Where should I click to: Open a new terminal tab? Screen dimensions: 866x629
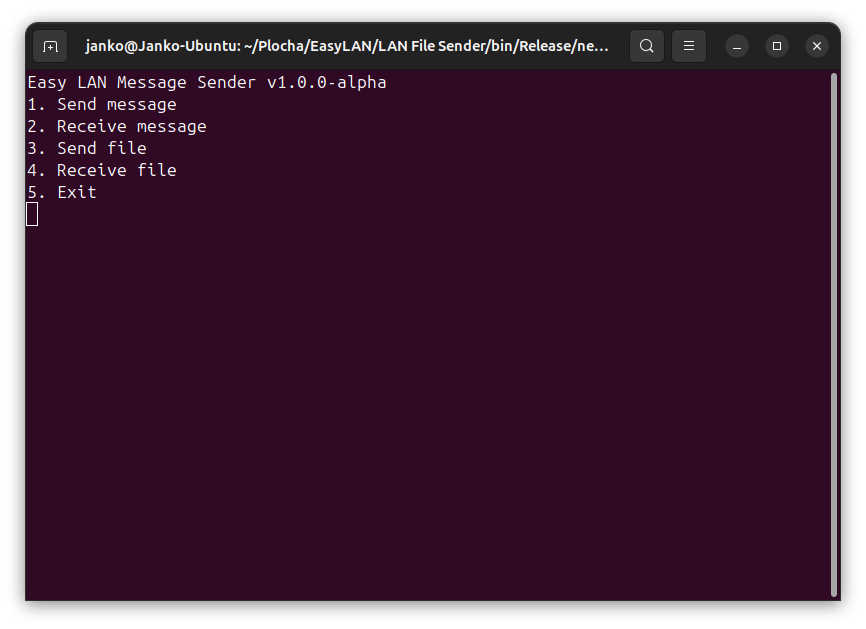[x=50, y=46]
